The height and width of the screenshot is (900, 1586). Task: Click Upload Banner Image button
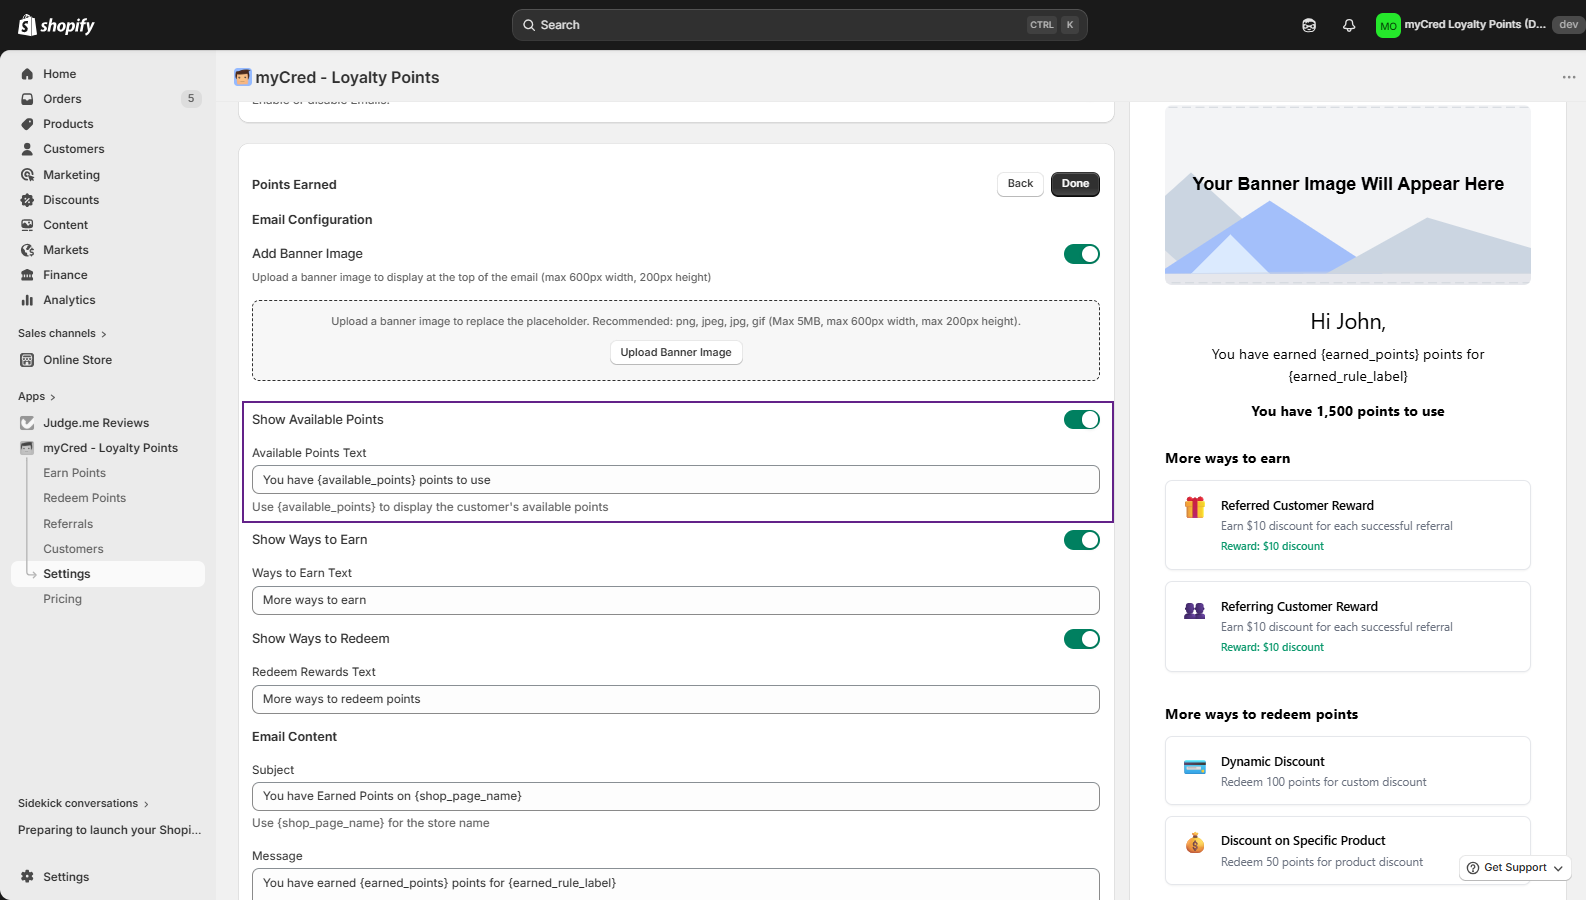point(676,353)
